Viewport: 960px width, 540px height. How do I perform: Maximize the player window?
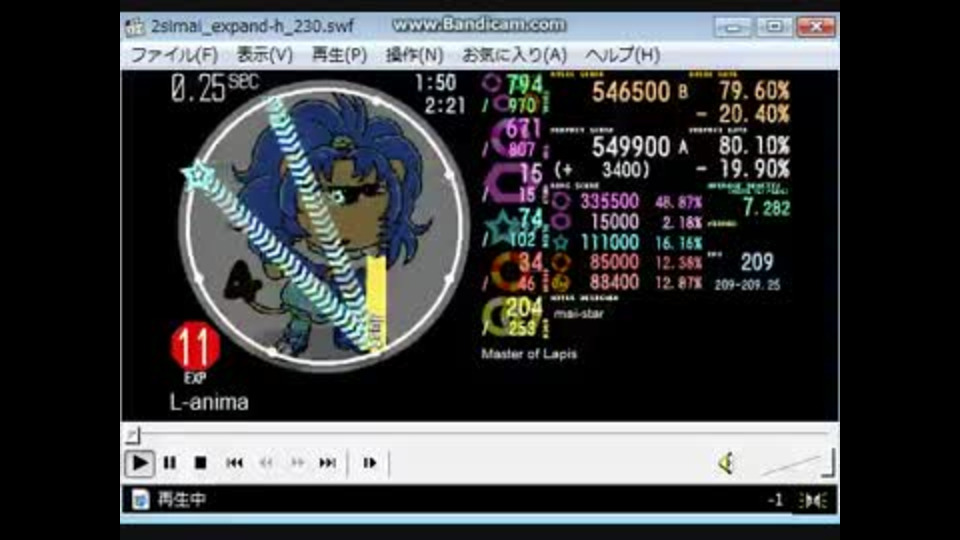pos(774,26)
